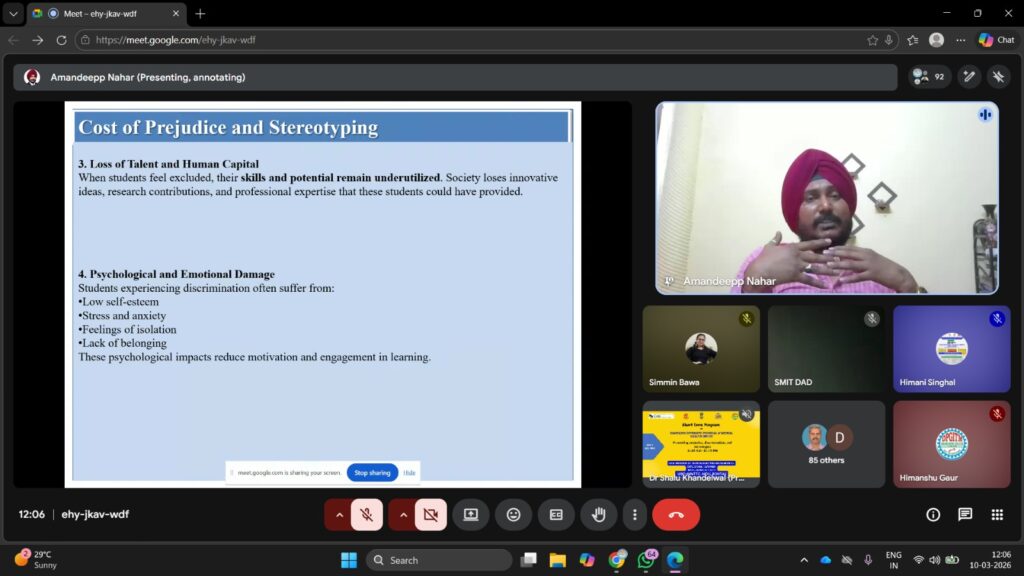Image resolution: width=1024 pixels, height=576 pixels.
Task: Click the annotation pen icon
Action: point(968,76)
